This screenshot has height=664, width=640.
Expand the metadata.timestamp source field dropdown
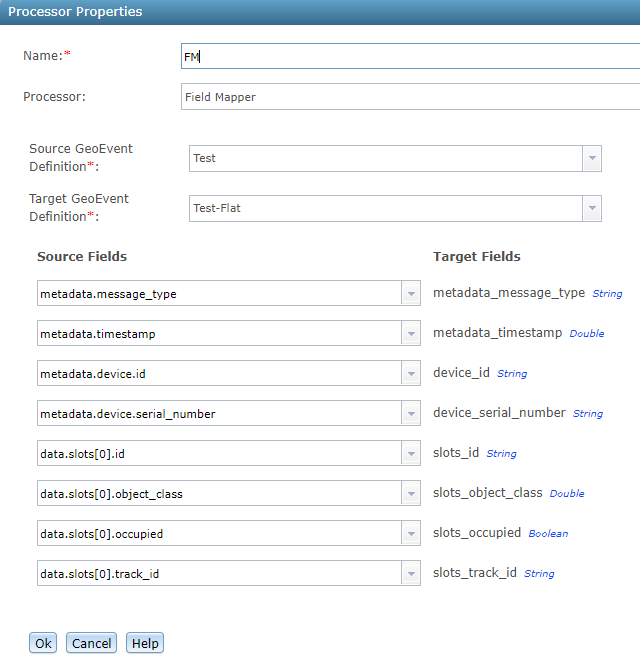pos(410,334)
